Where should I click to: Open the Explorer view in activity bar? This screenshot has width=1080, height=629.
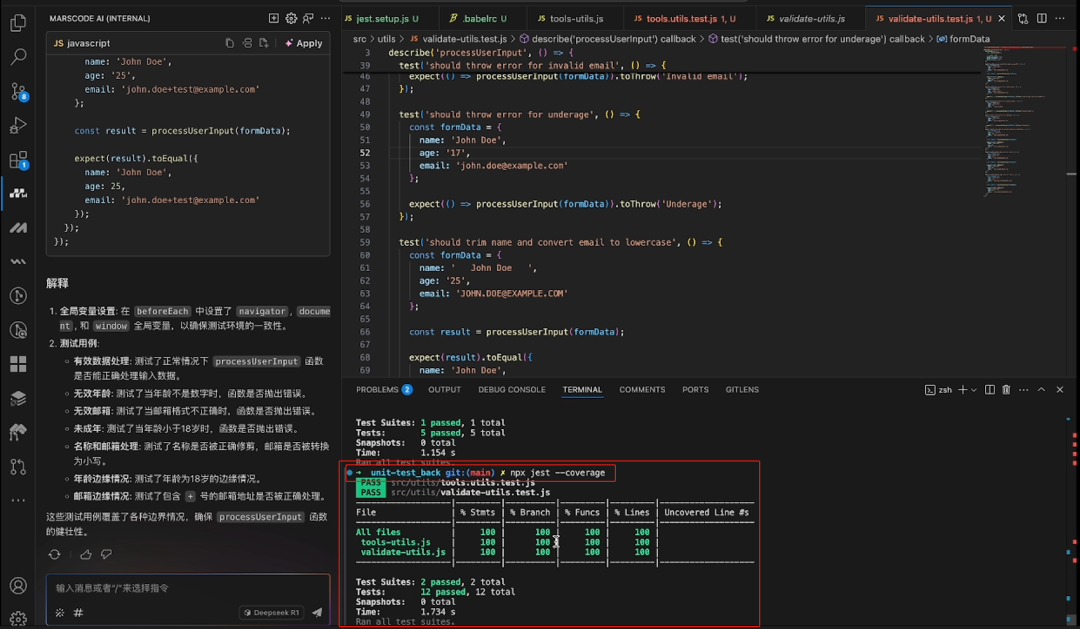point(18,22)
